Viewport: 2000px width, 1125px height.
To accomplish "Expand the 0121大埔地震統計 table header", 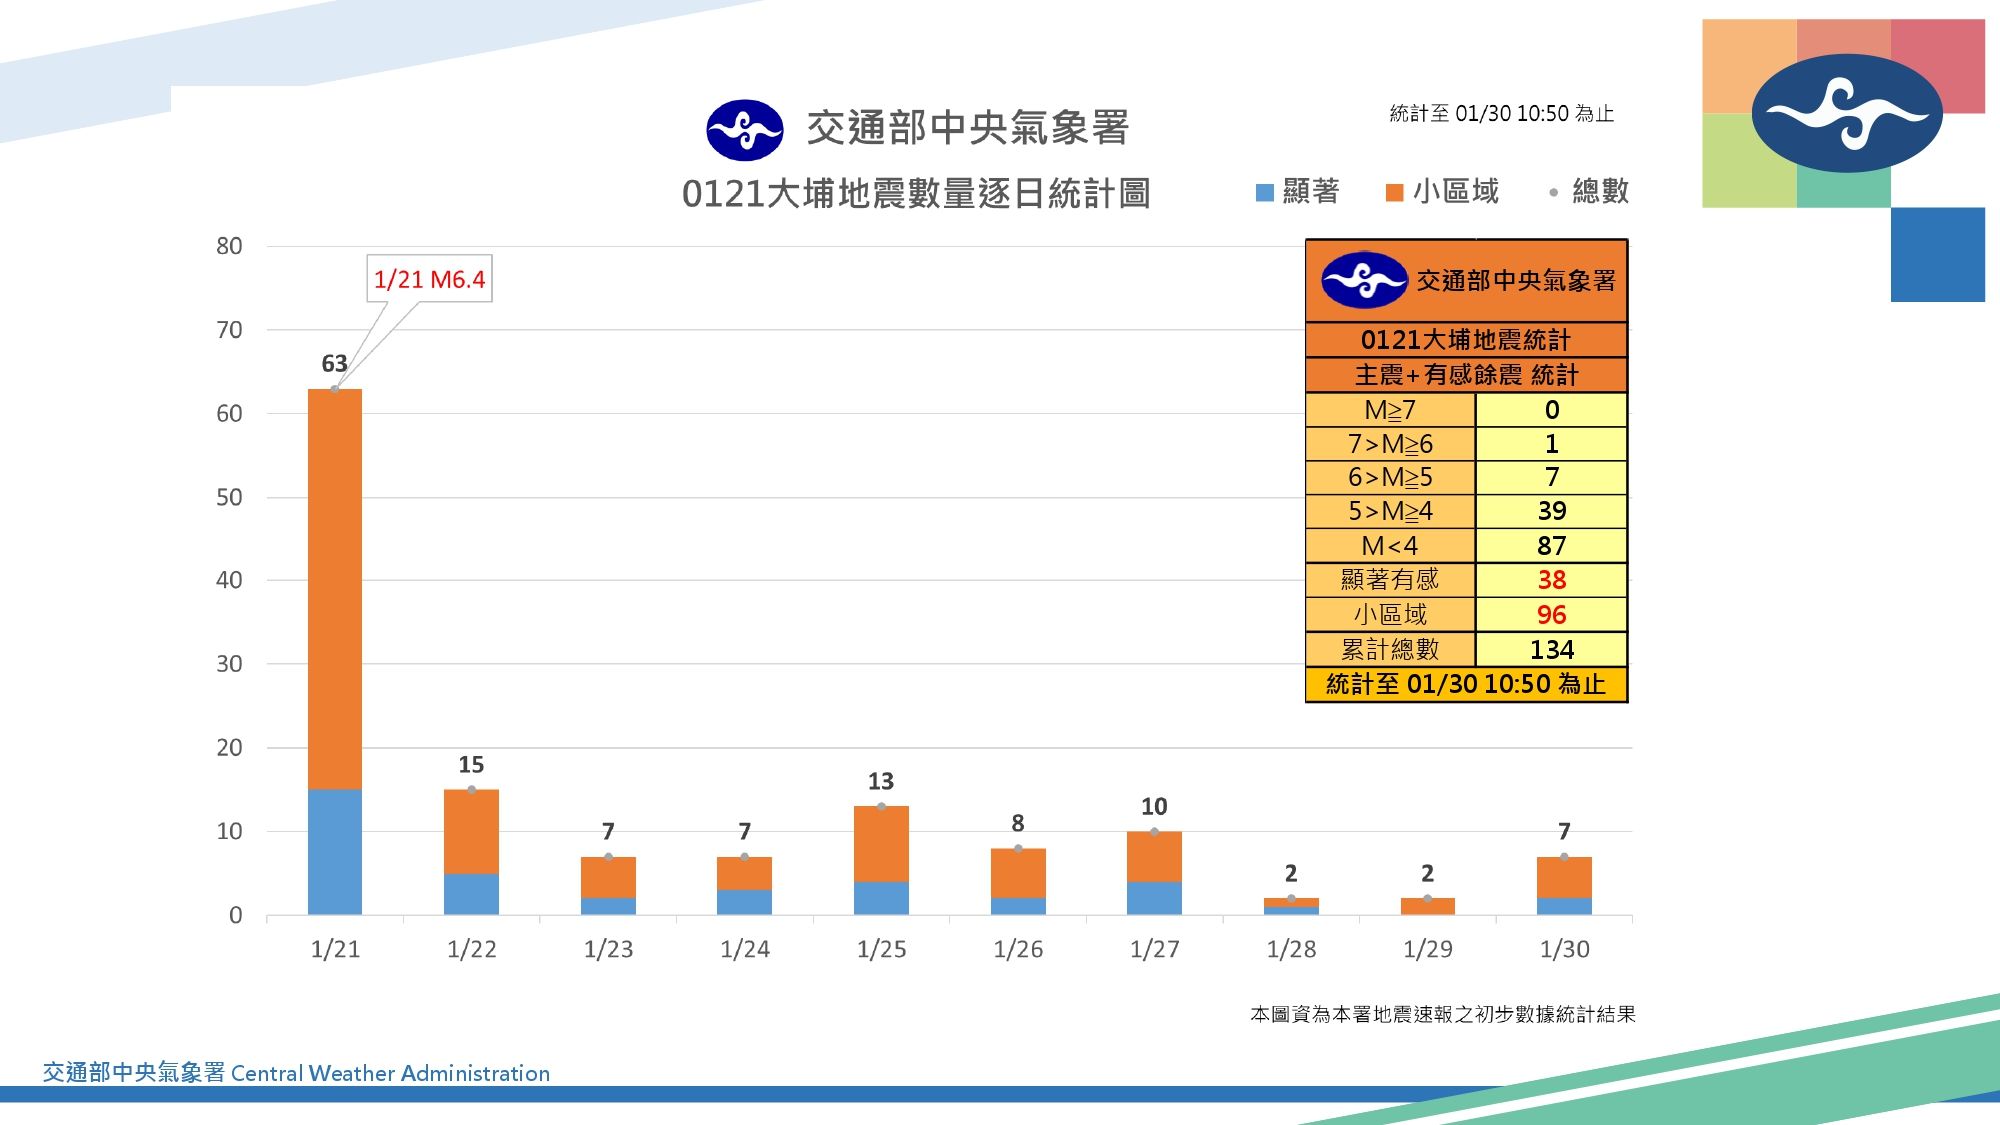I will 1465,341.
